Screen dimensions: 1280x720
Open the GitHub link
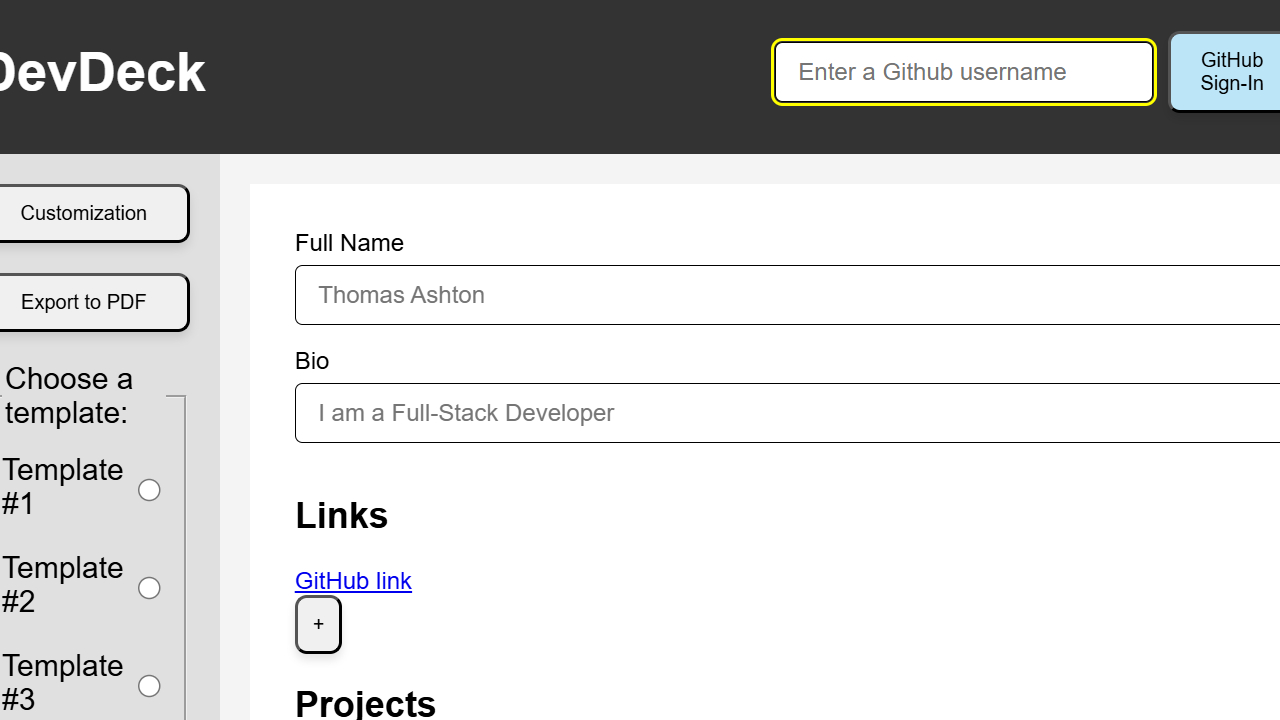353,581
